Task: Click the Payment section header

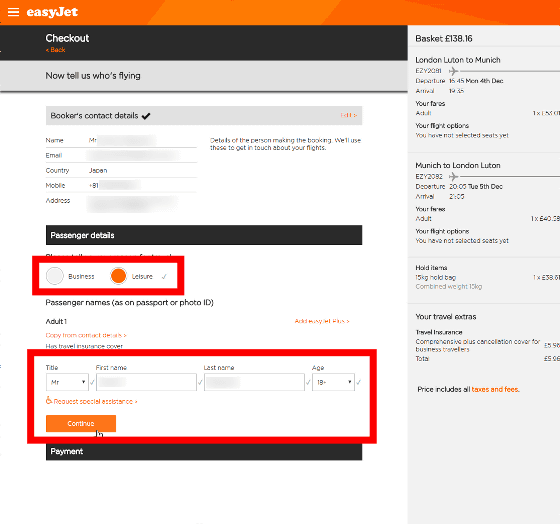Action: [x=204, y=451]
